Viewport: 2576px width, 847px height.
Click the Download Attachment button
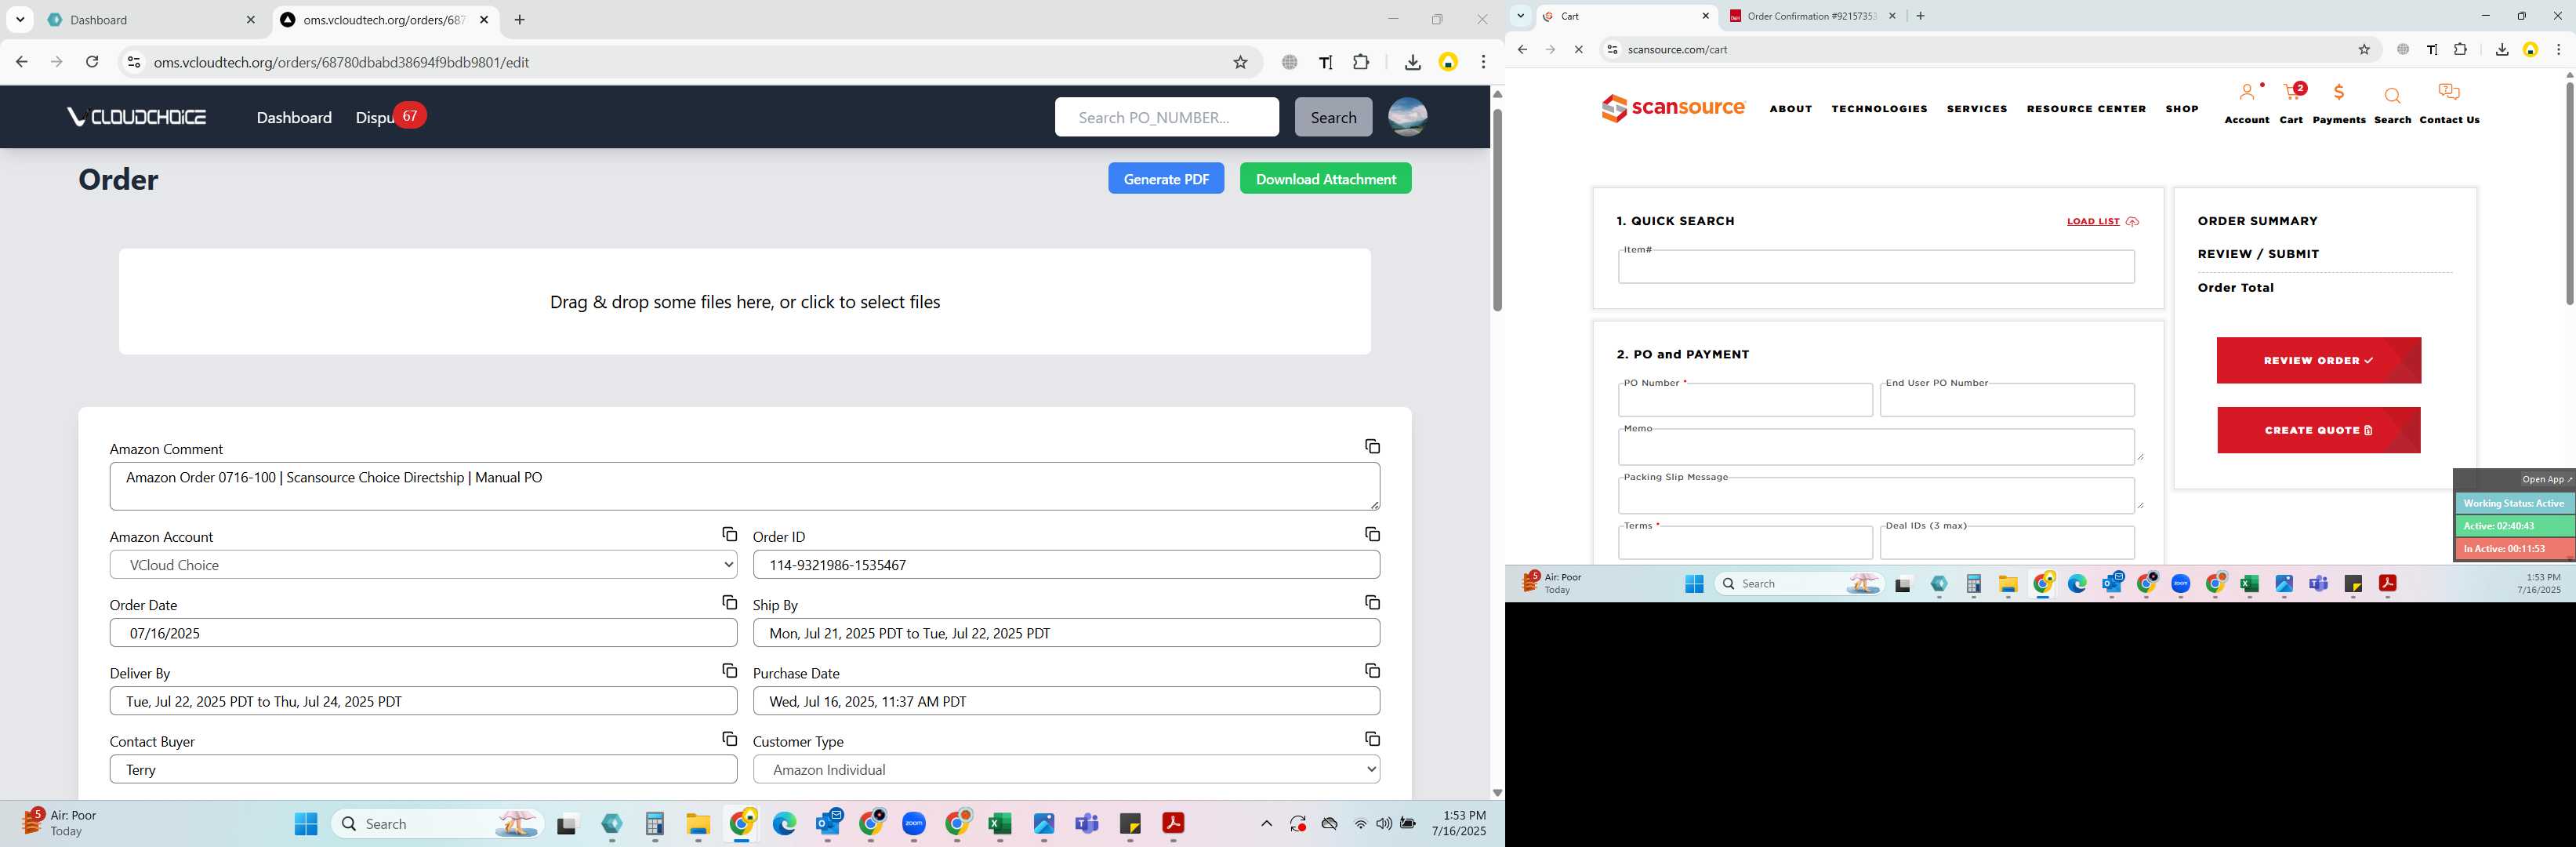1326,179
